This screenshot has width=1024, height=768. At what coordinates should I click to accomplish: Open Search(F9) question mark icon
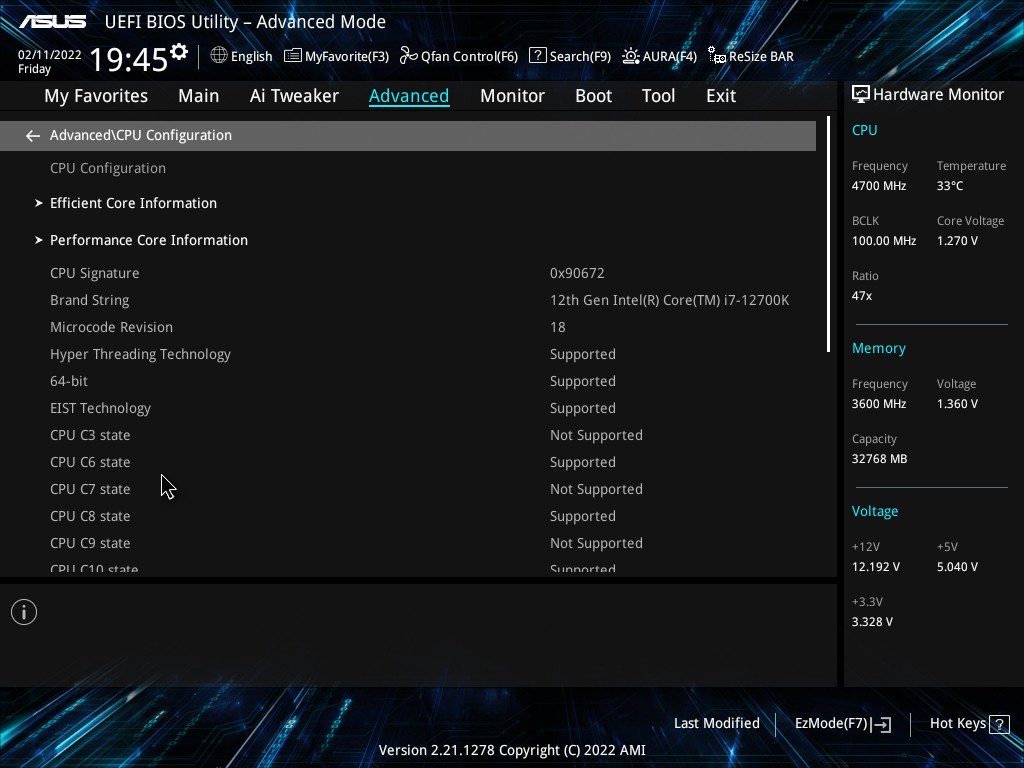click(x=537, y=56)
